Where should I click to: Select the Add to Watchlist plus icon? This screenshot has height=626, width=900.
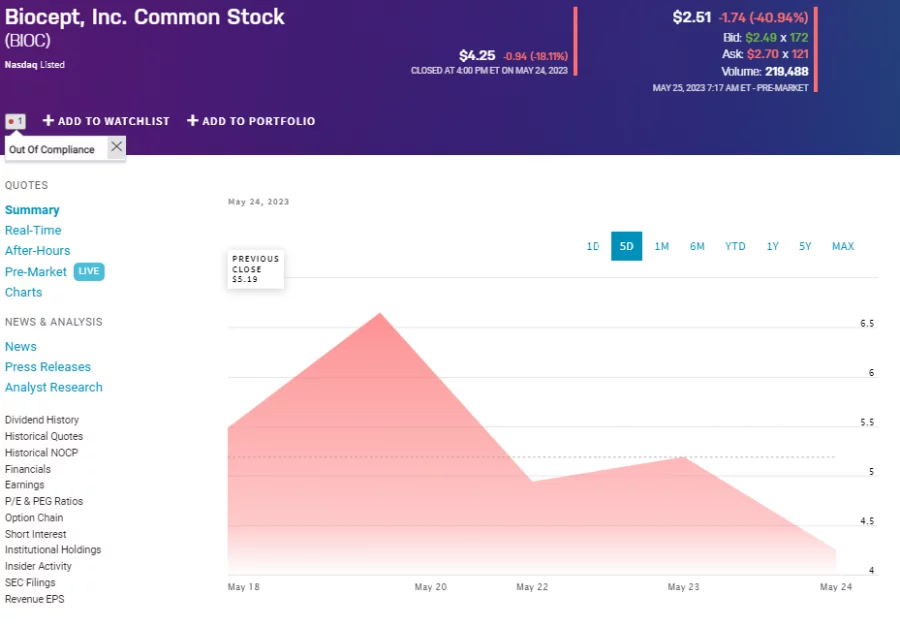coord(47,121)
